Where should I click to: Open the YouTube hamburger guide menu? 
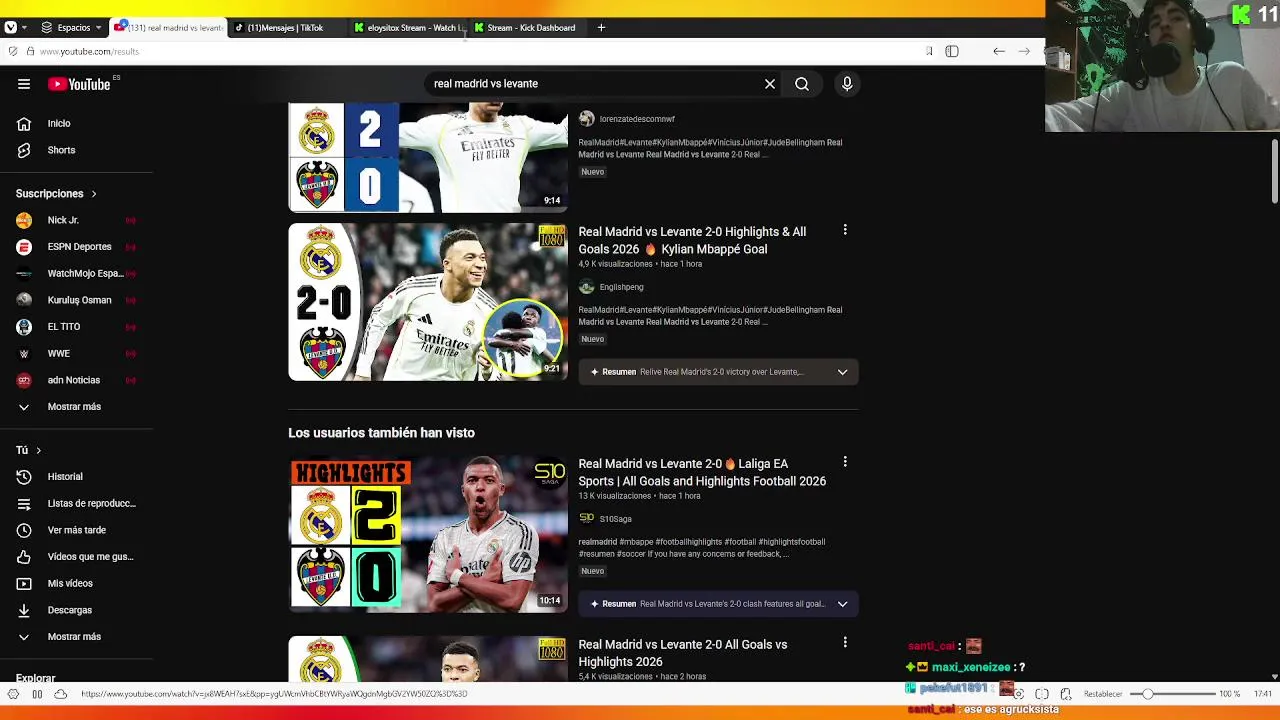[x=24, y=84]
